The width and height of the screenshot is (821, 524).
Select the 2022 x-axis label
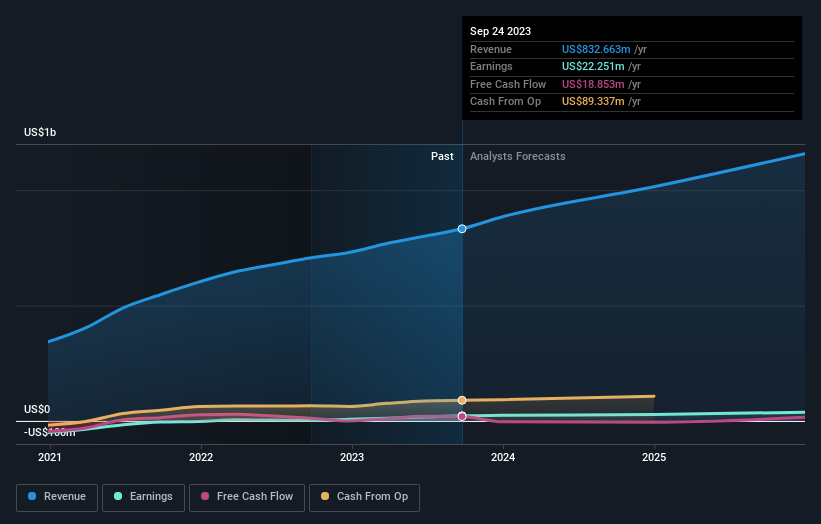201,458
